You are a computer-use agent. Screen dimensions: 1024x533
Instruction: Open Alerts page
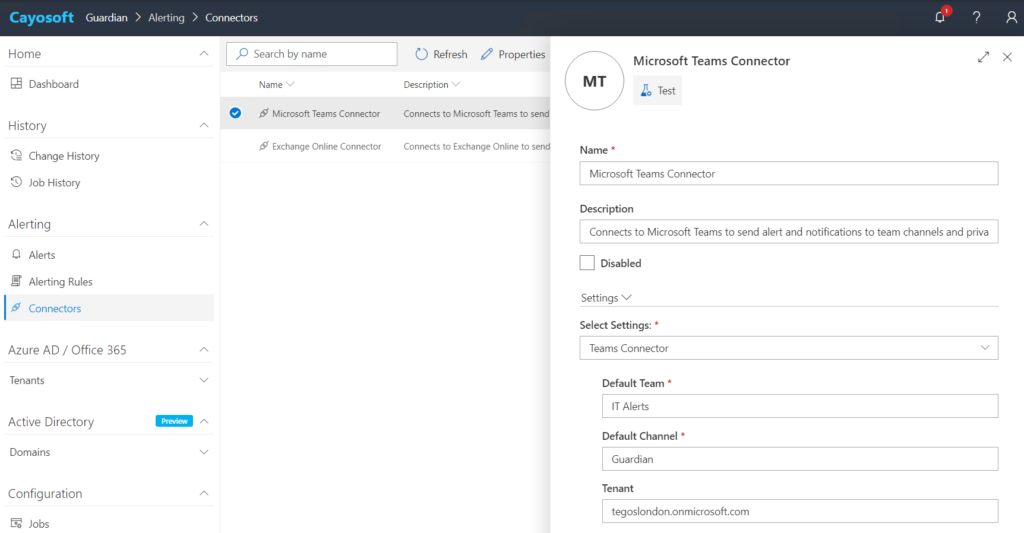tap(42, 255)
